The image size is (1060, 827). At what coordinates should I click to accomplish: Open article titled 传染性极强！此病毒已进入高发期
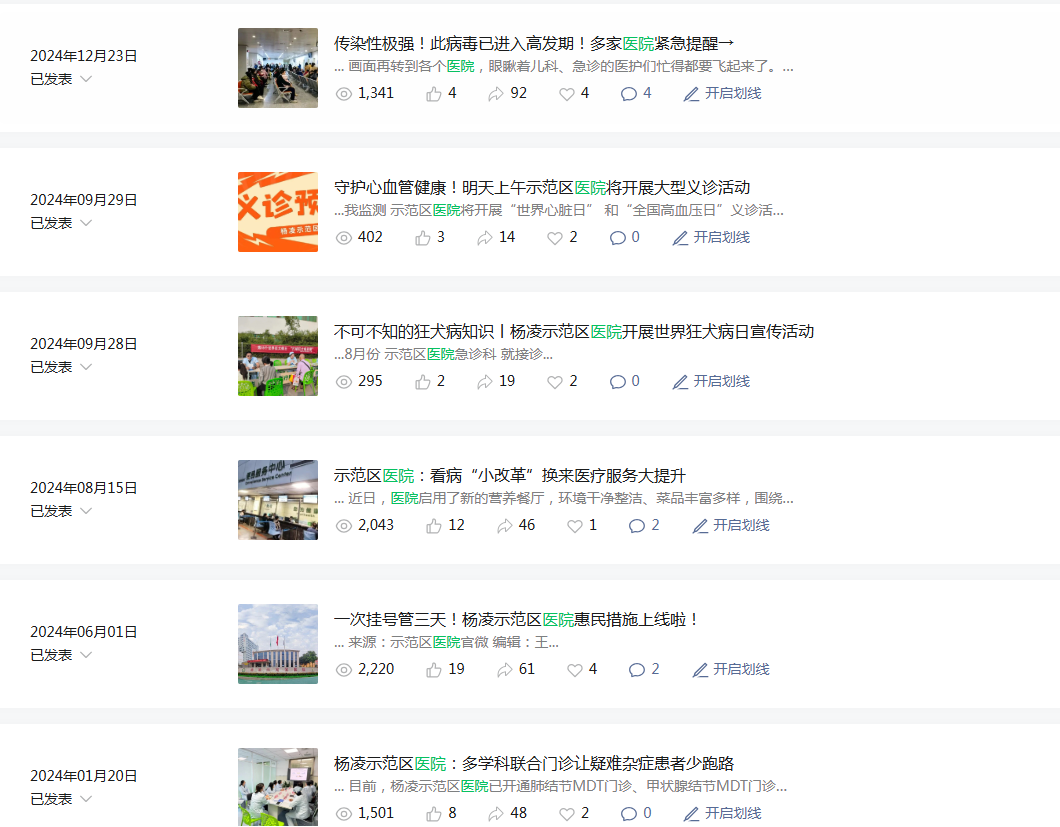pyautogui.click(x=533, y=44)
